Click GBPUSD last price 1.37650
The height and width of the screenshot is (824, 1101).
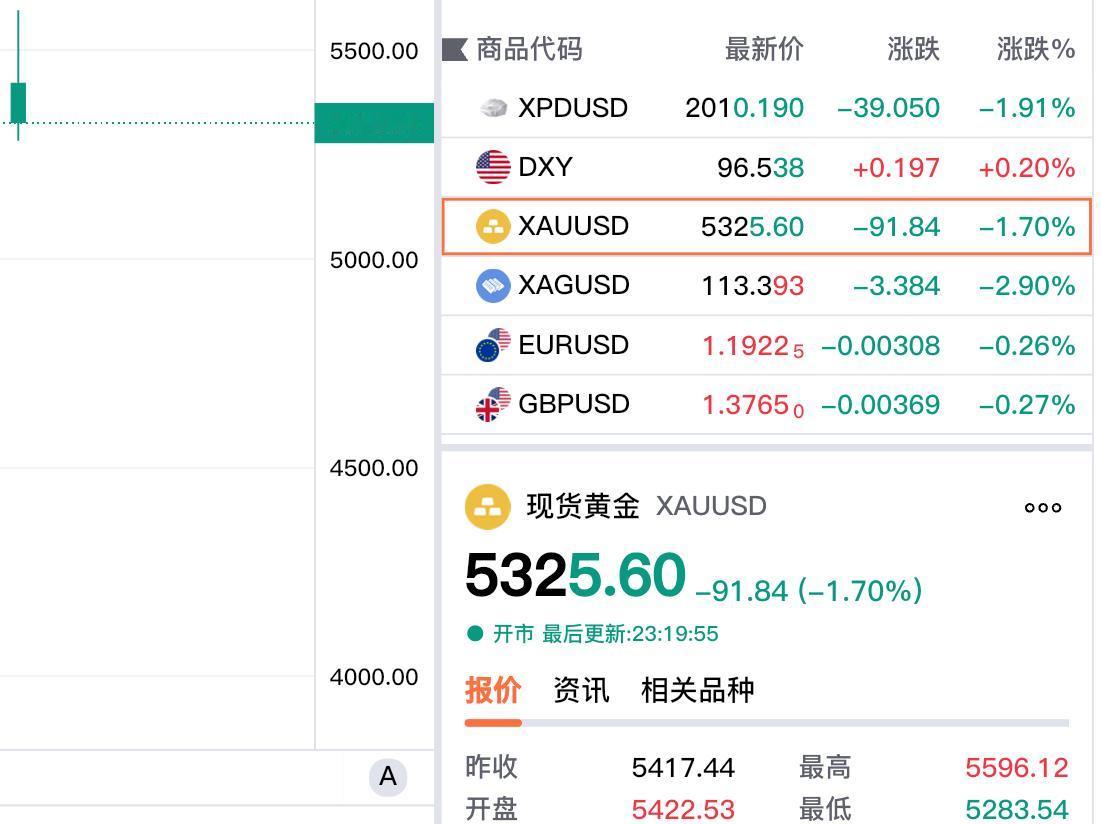coord(753,405)
